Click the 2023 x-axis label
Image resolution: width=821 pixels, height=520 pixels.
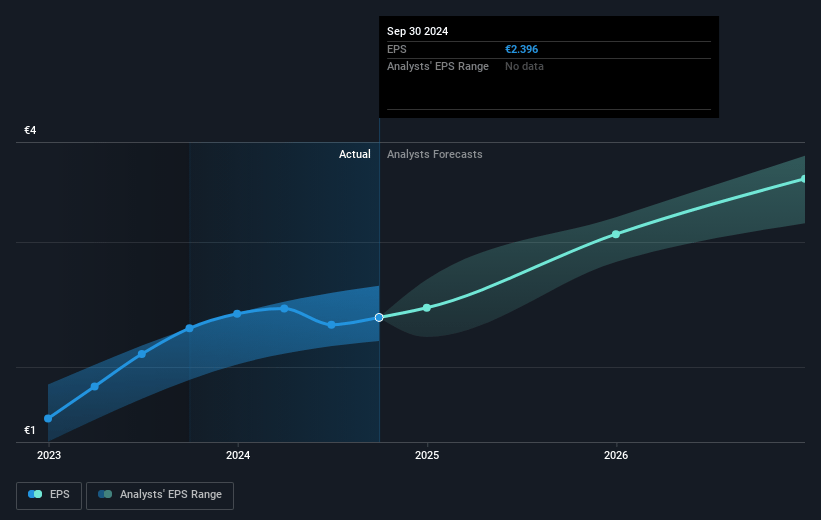49,456
